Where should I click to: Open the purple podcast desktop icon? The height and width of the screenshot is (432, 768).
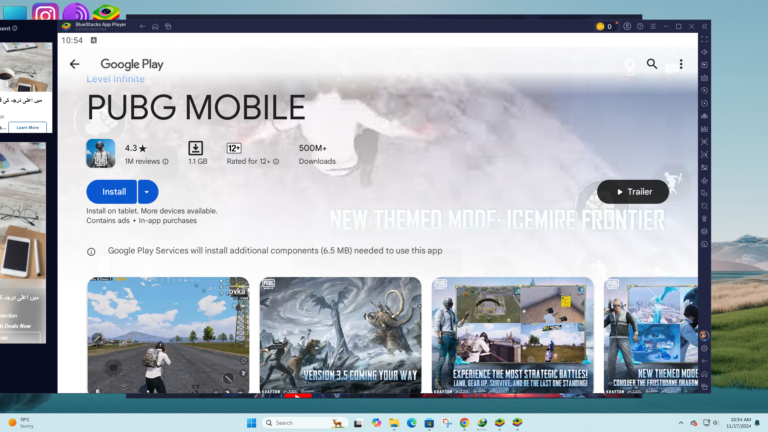click(x=75, y=13)
